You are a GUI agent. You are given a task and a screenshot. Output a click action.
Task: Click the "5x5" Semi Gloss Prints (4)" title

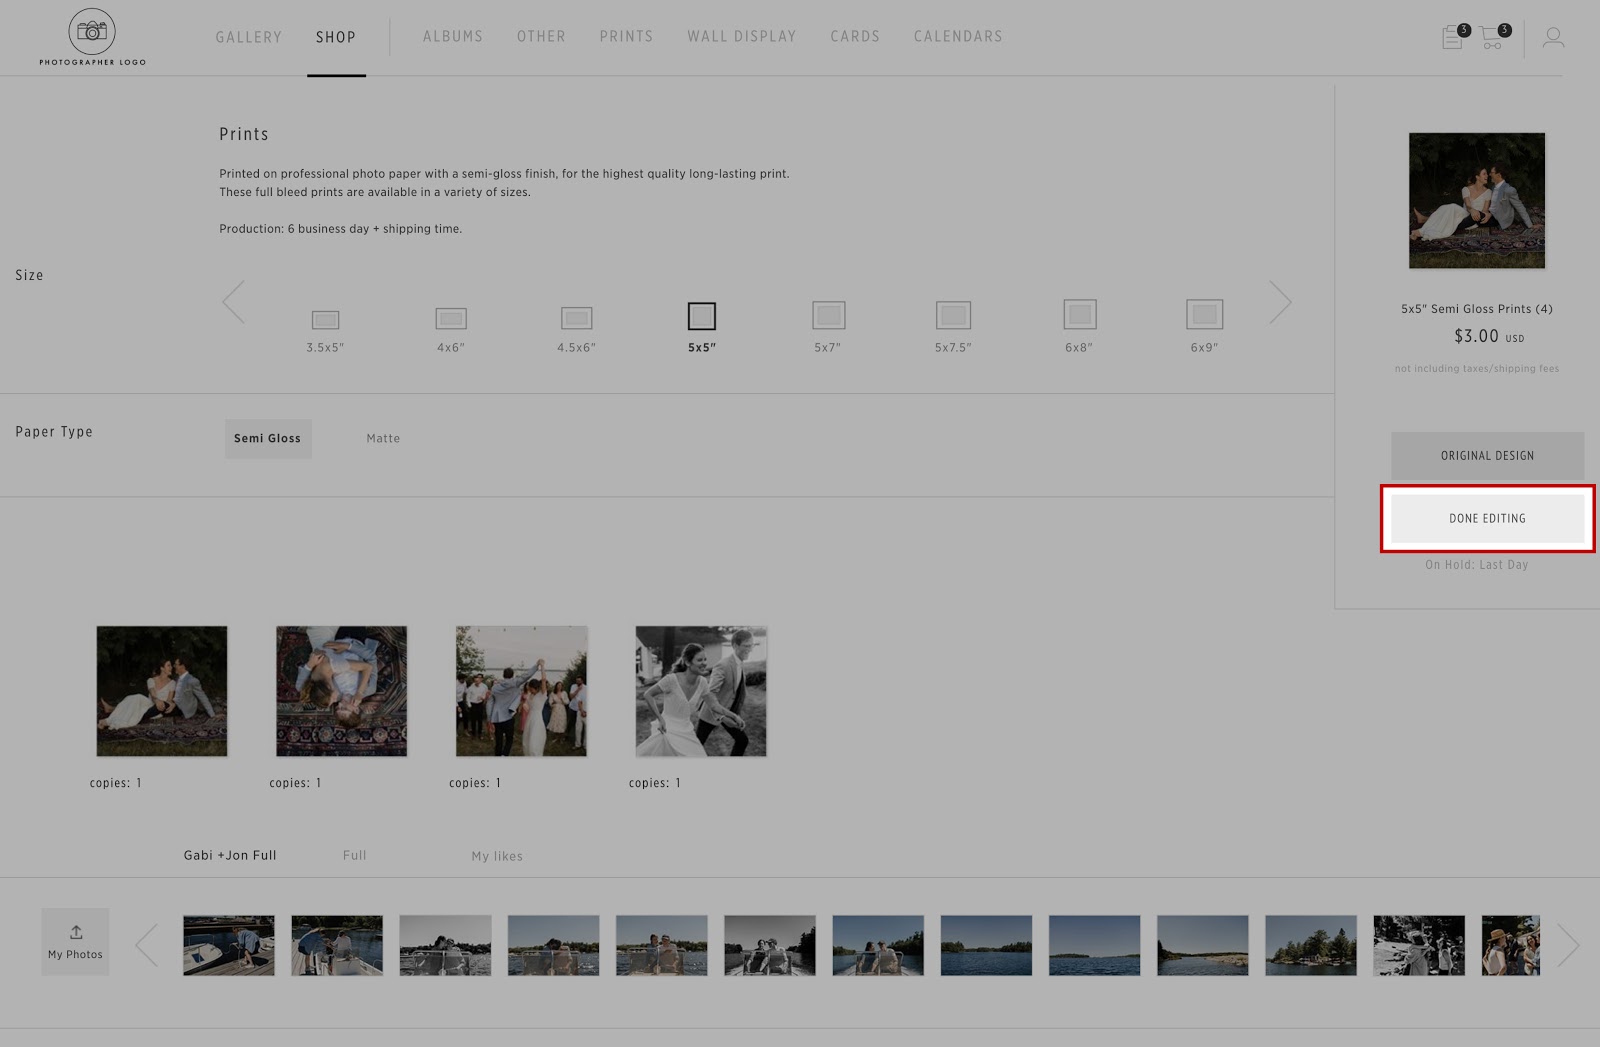(1477, 309)
